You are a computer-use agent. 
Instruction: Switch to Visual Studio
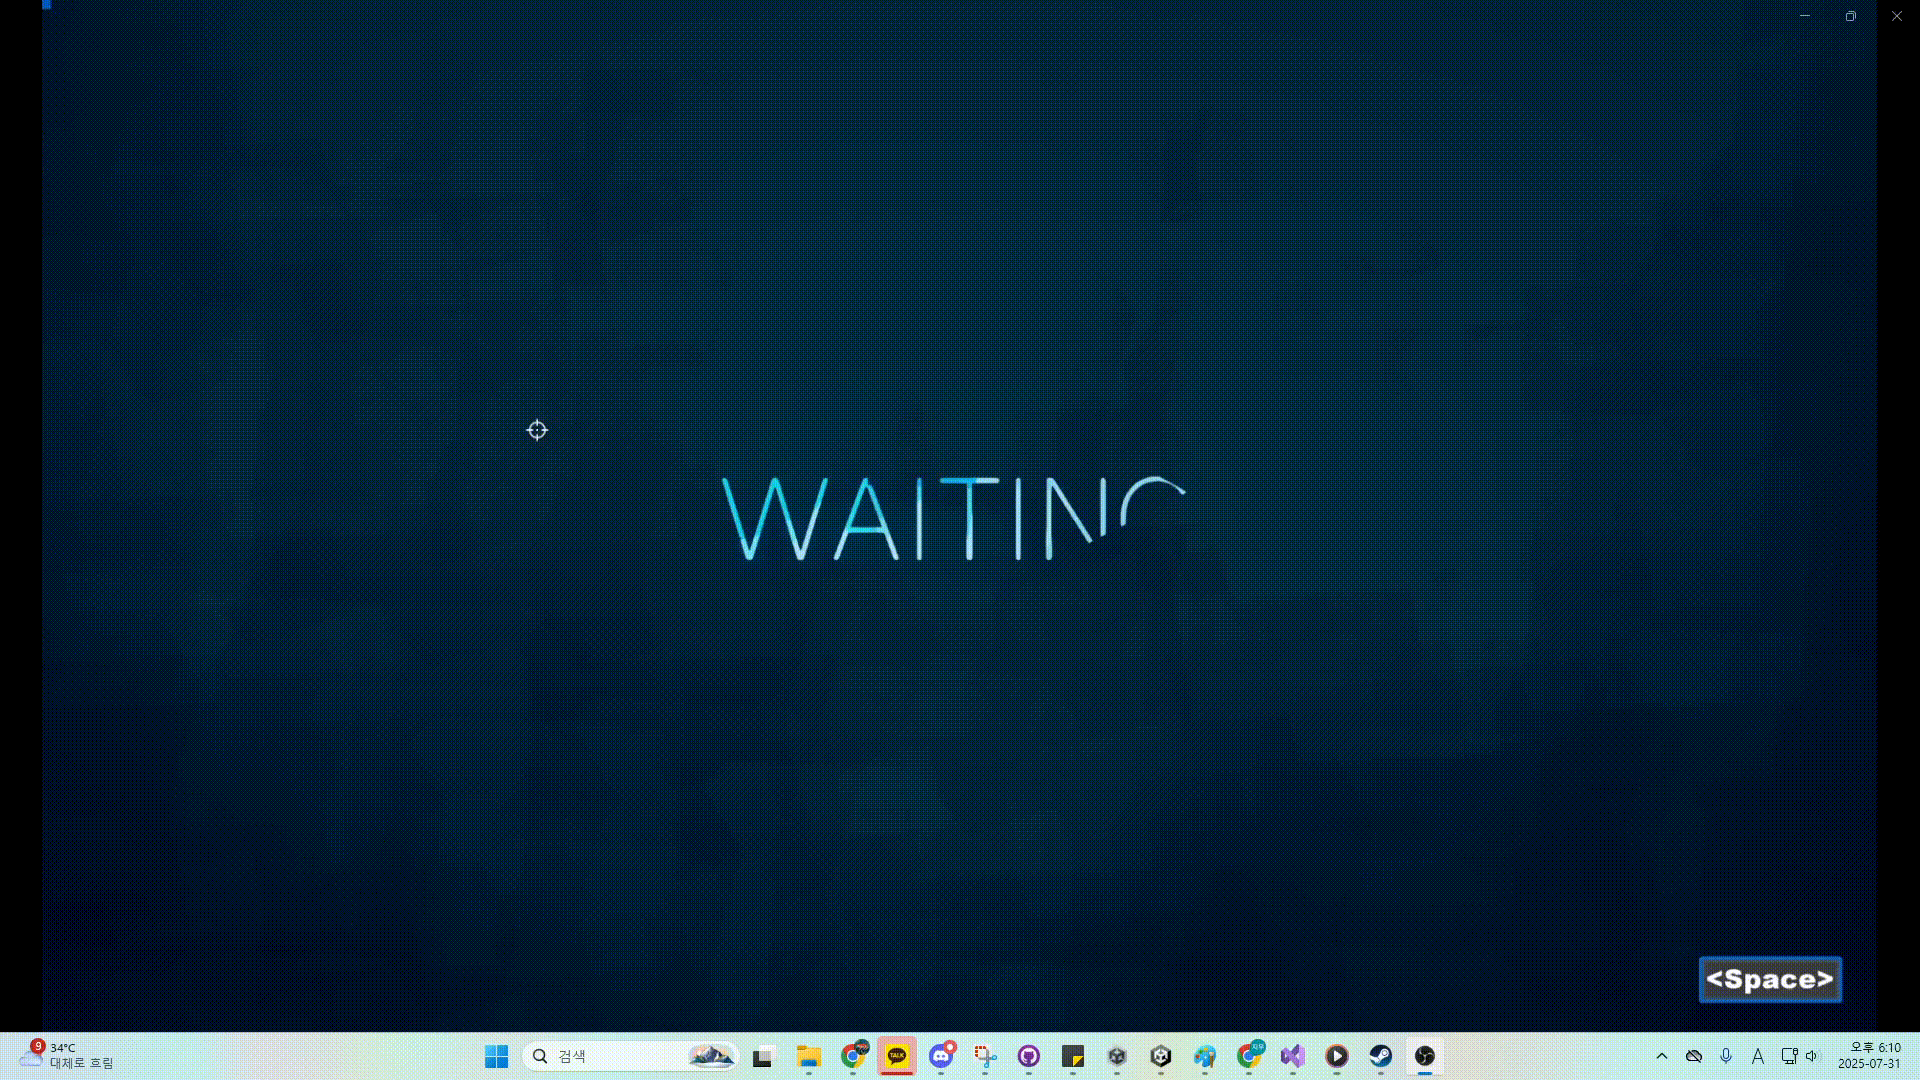(x=1293, y=1056)
